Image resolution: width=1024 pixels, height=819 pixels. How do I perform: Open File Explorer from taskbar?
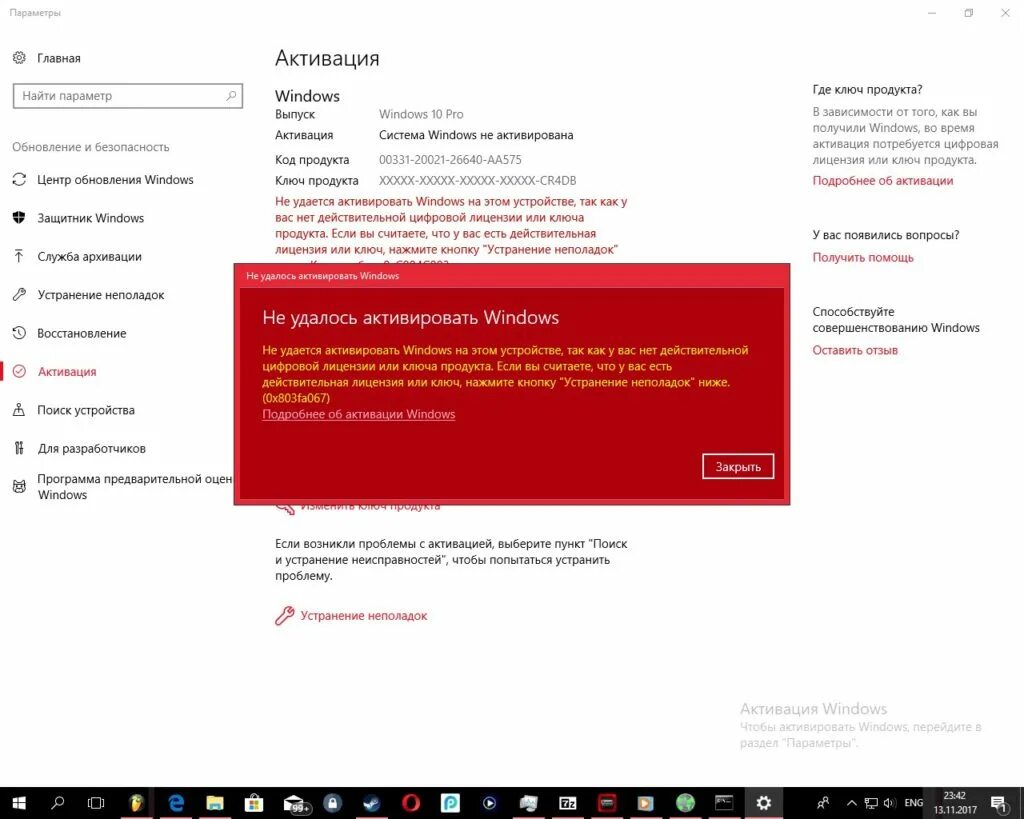(x=215, y=803)
